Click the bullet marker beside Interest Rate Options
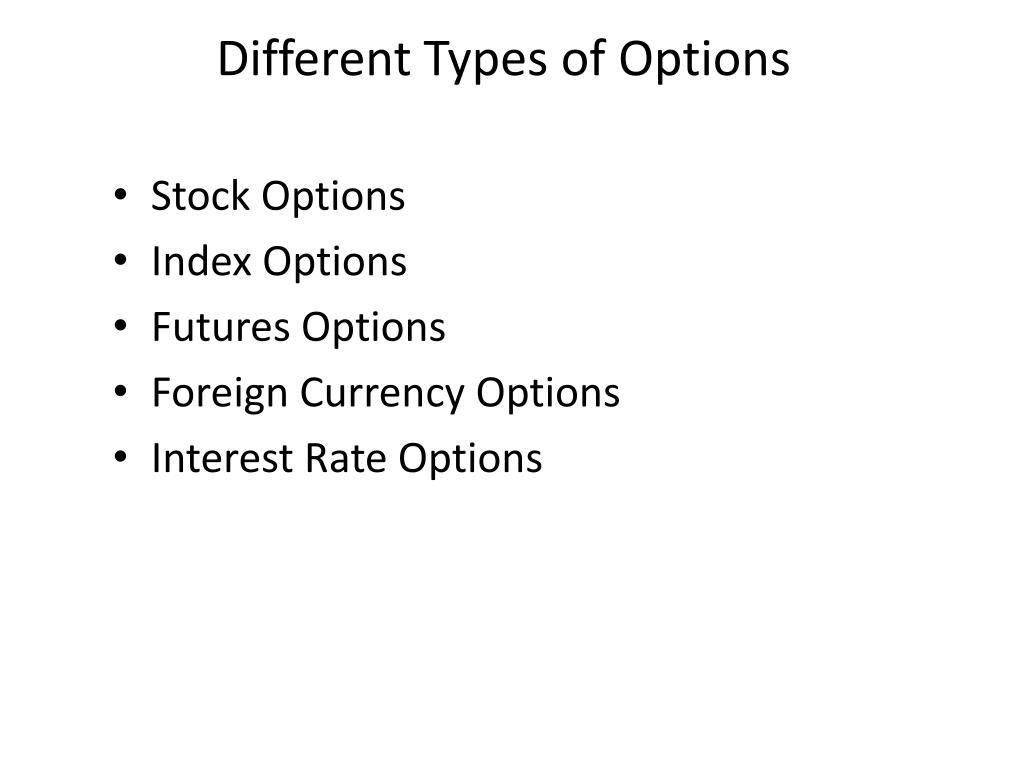Viewport: 1024px width, 768px height. 120,456
